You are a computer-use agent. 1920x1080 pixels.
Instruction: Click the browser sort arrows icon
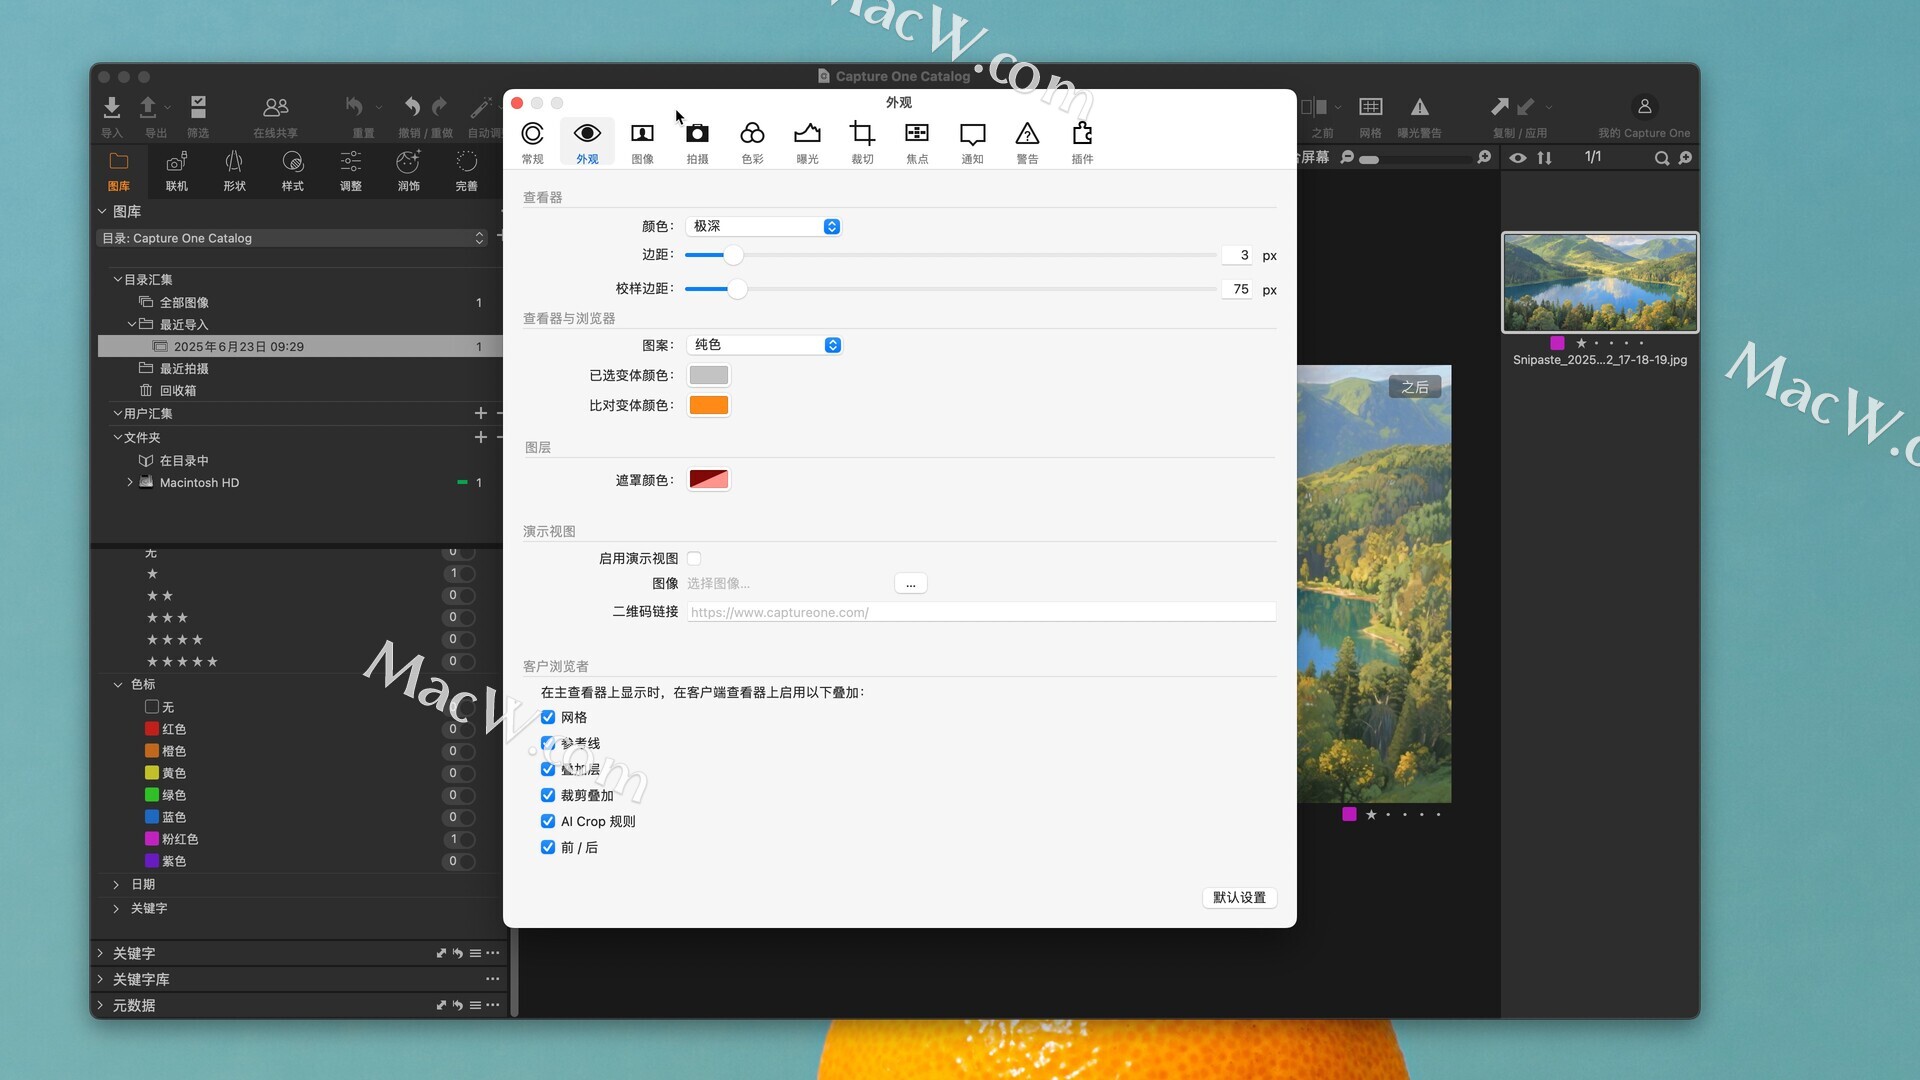point(1545,158)
